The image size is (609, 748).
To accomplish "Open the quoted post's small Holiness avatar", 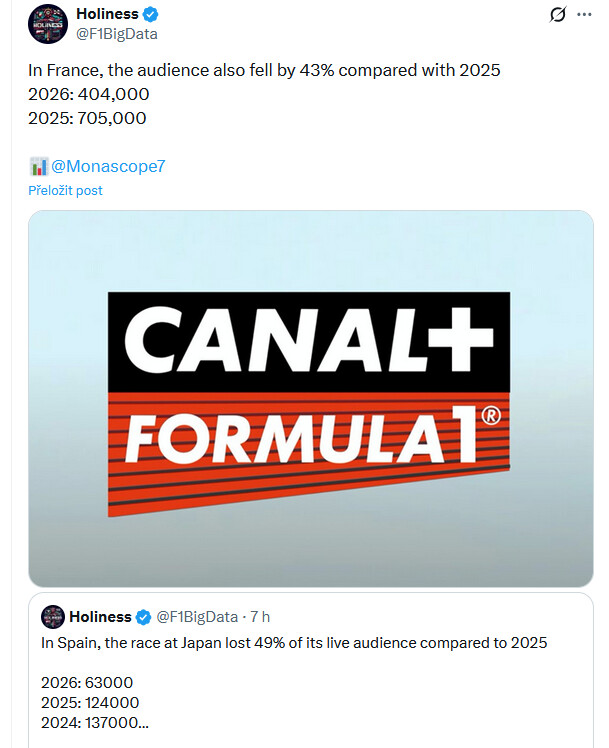I will click(53, 616).
